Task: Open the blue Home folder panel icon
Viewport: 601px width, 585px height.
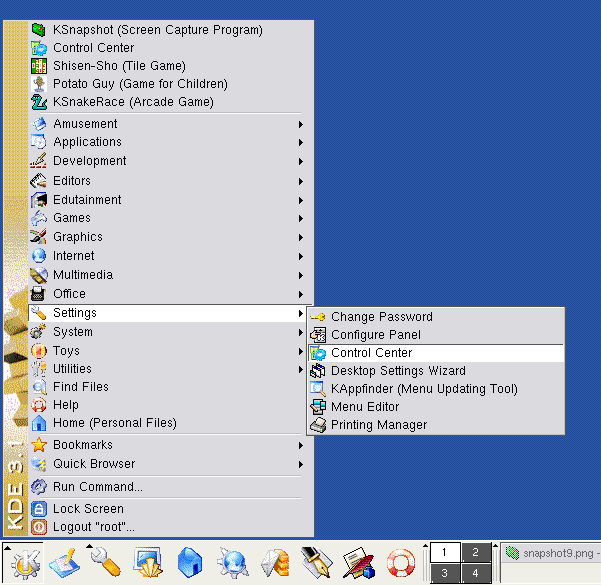Action: click(x=190, y=563)
